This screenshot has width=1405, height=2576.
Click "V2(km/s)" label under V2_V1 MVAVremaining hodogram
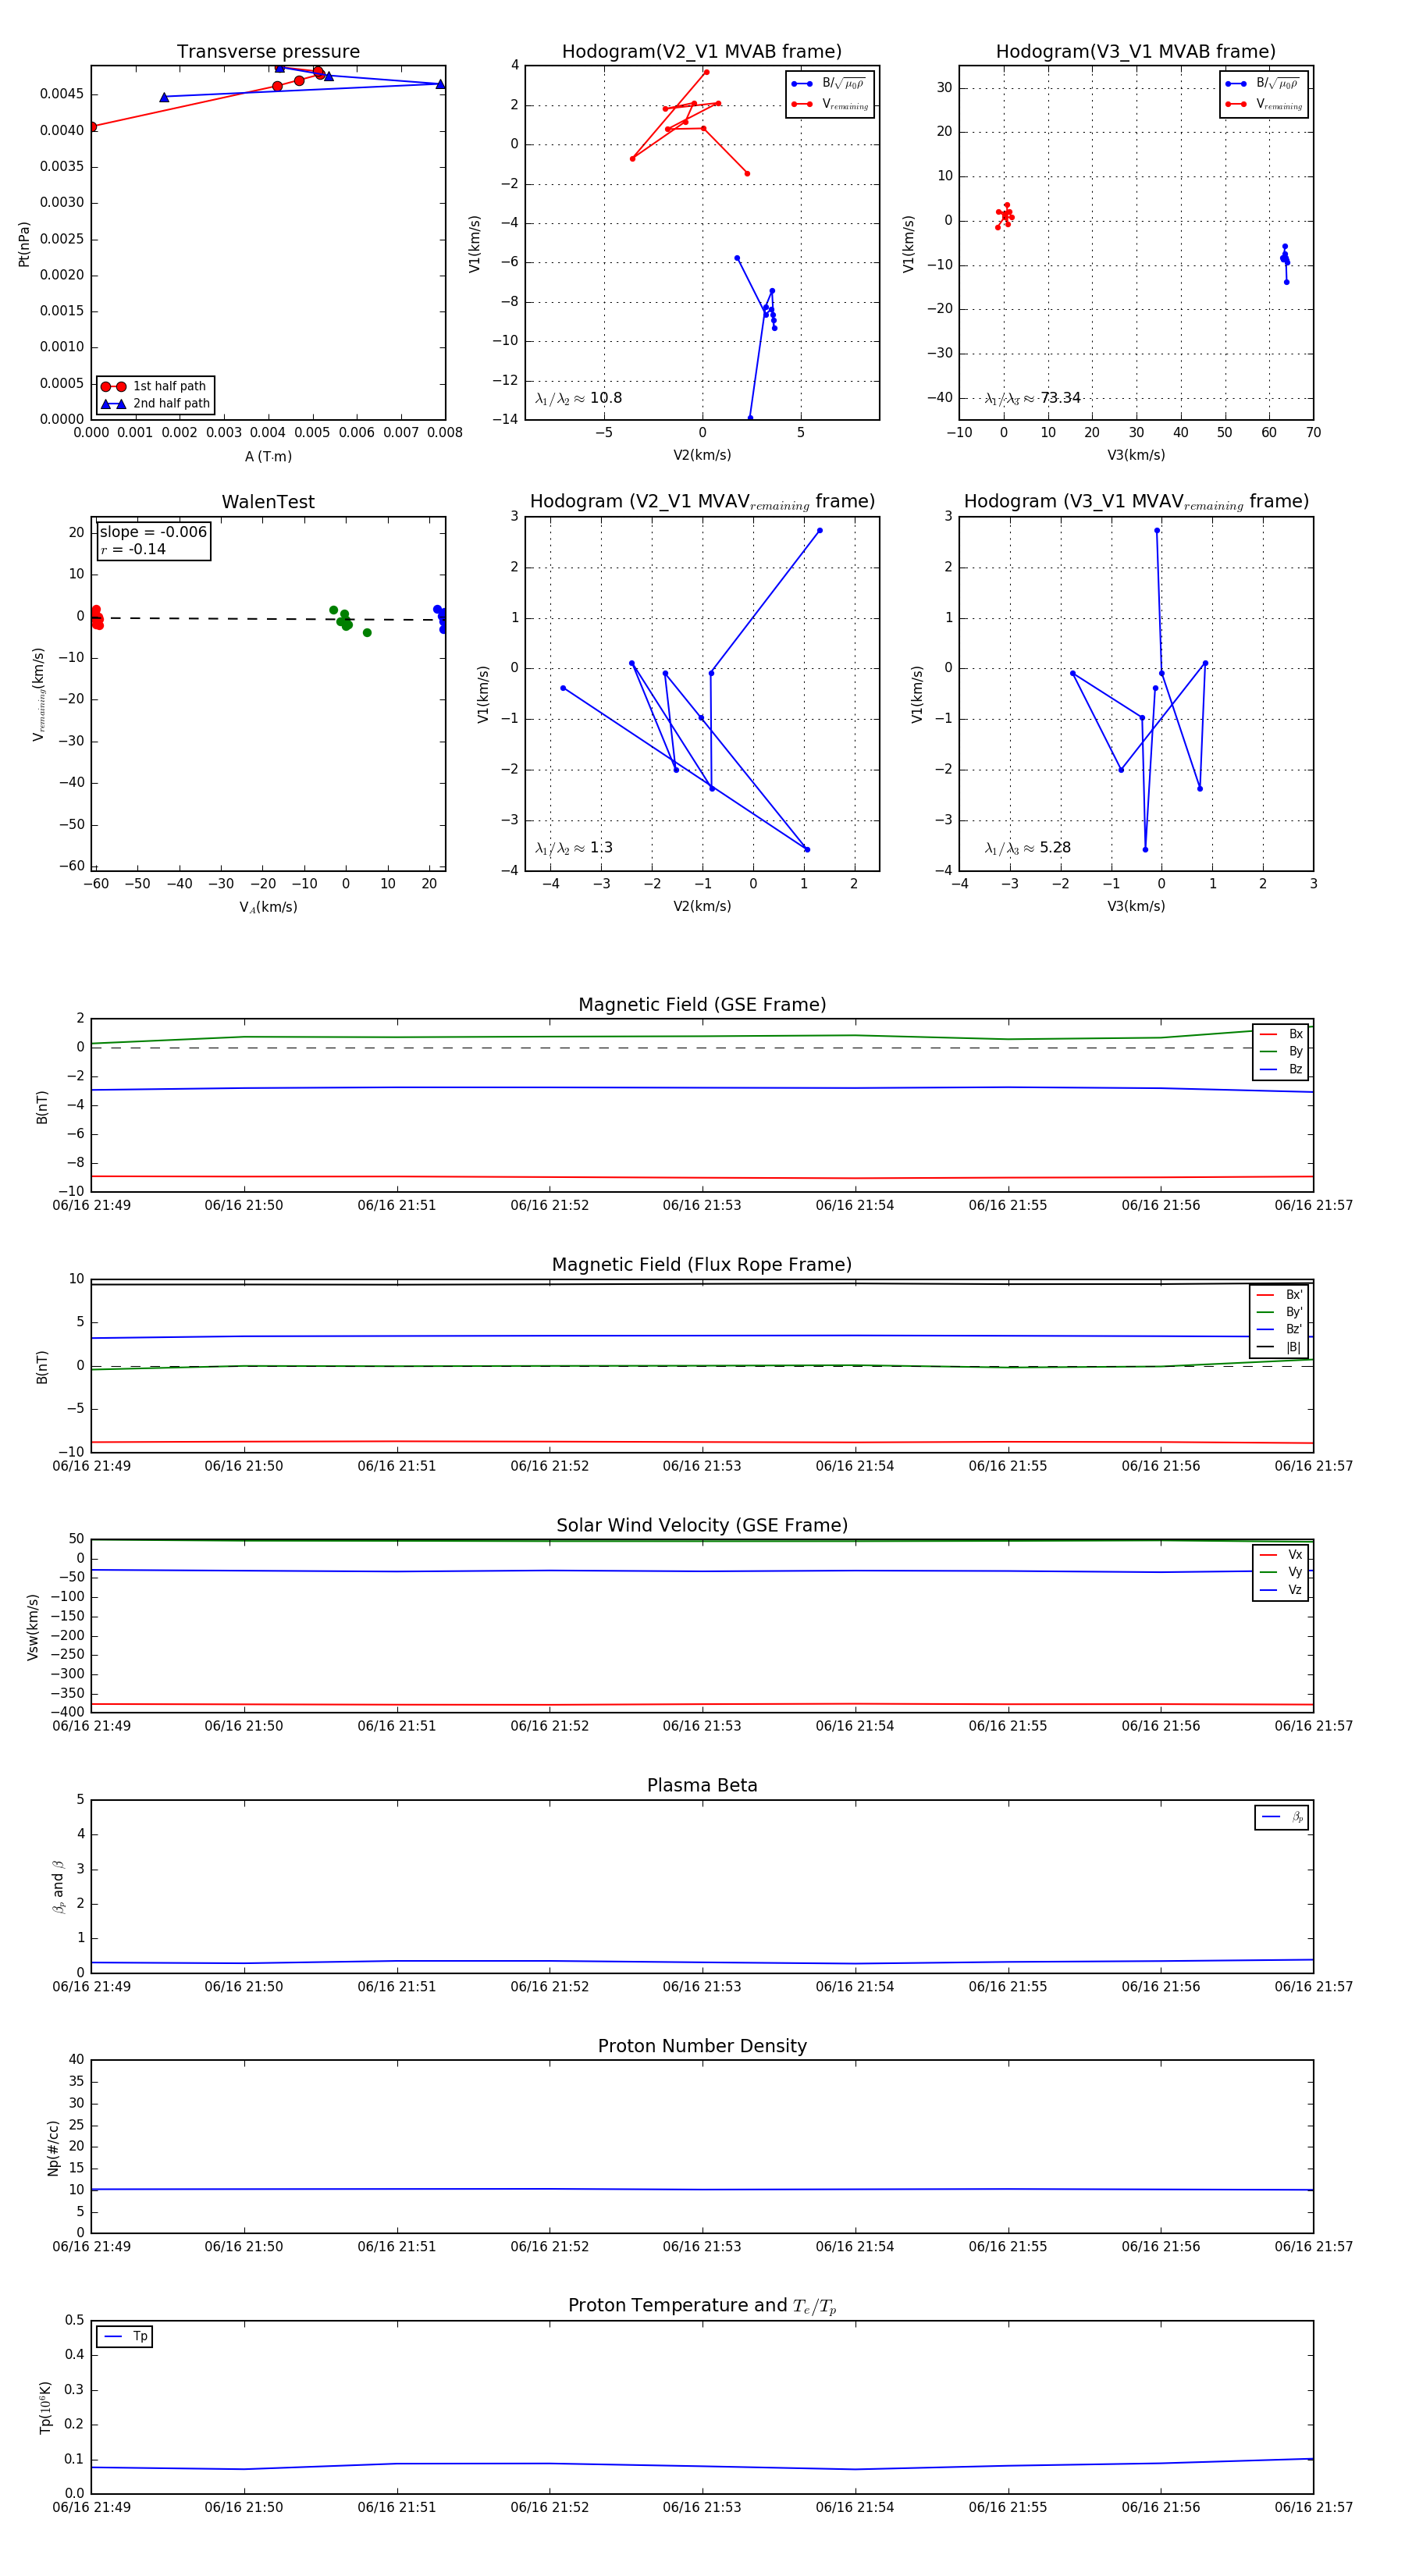(702, 906)
